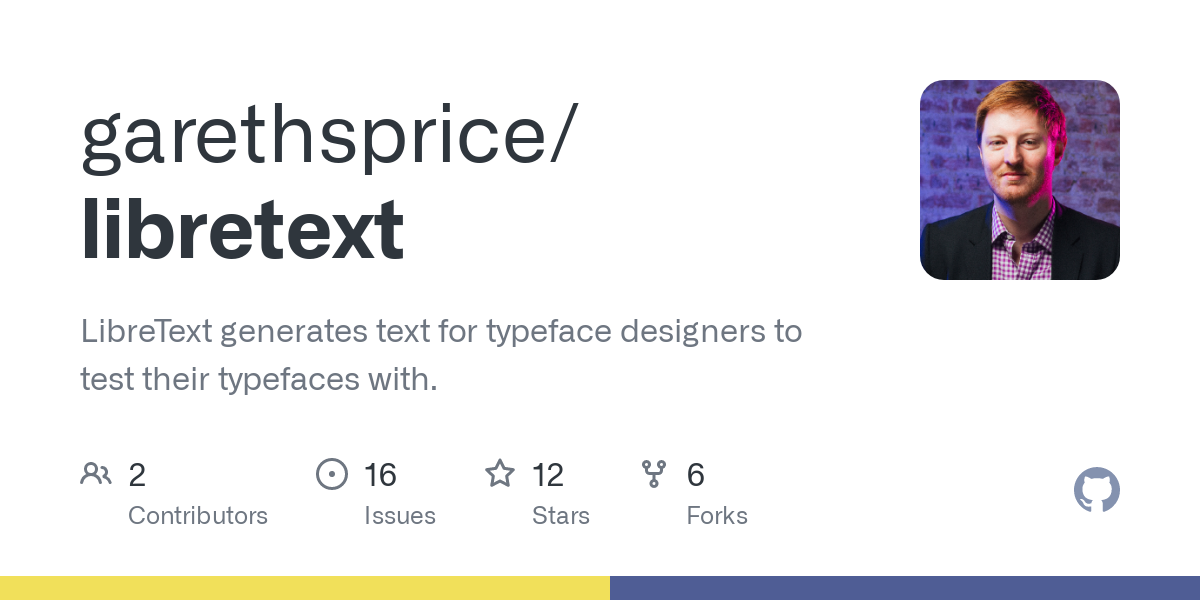Click the Stars star icon
1200x600 pixels.
pos(499,473)
